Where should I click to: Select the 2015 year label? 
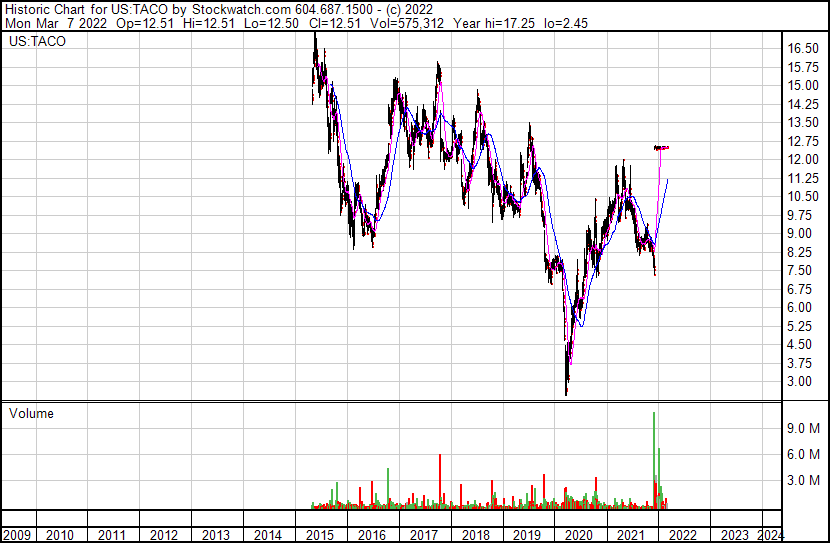[x=319, y=535]
